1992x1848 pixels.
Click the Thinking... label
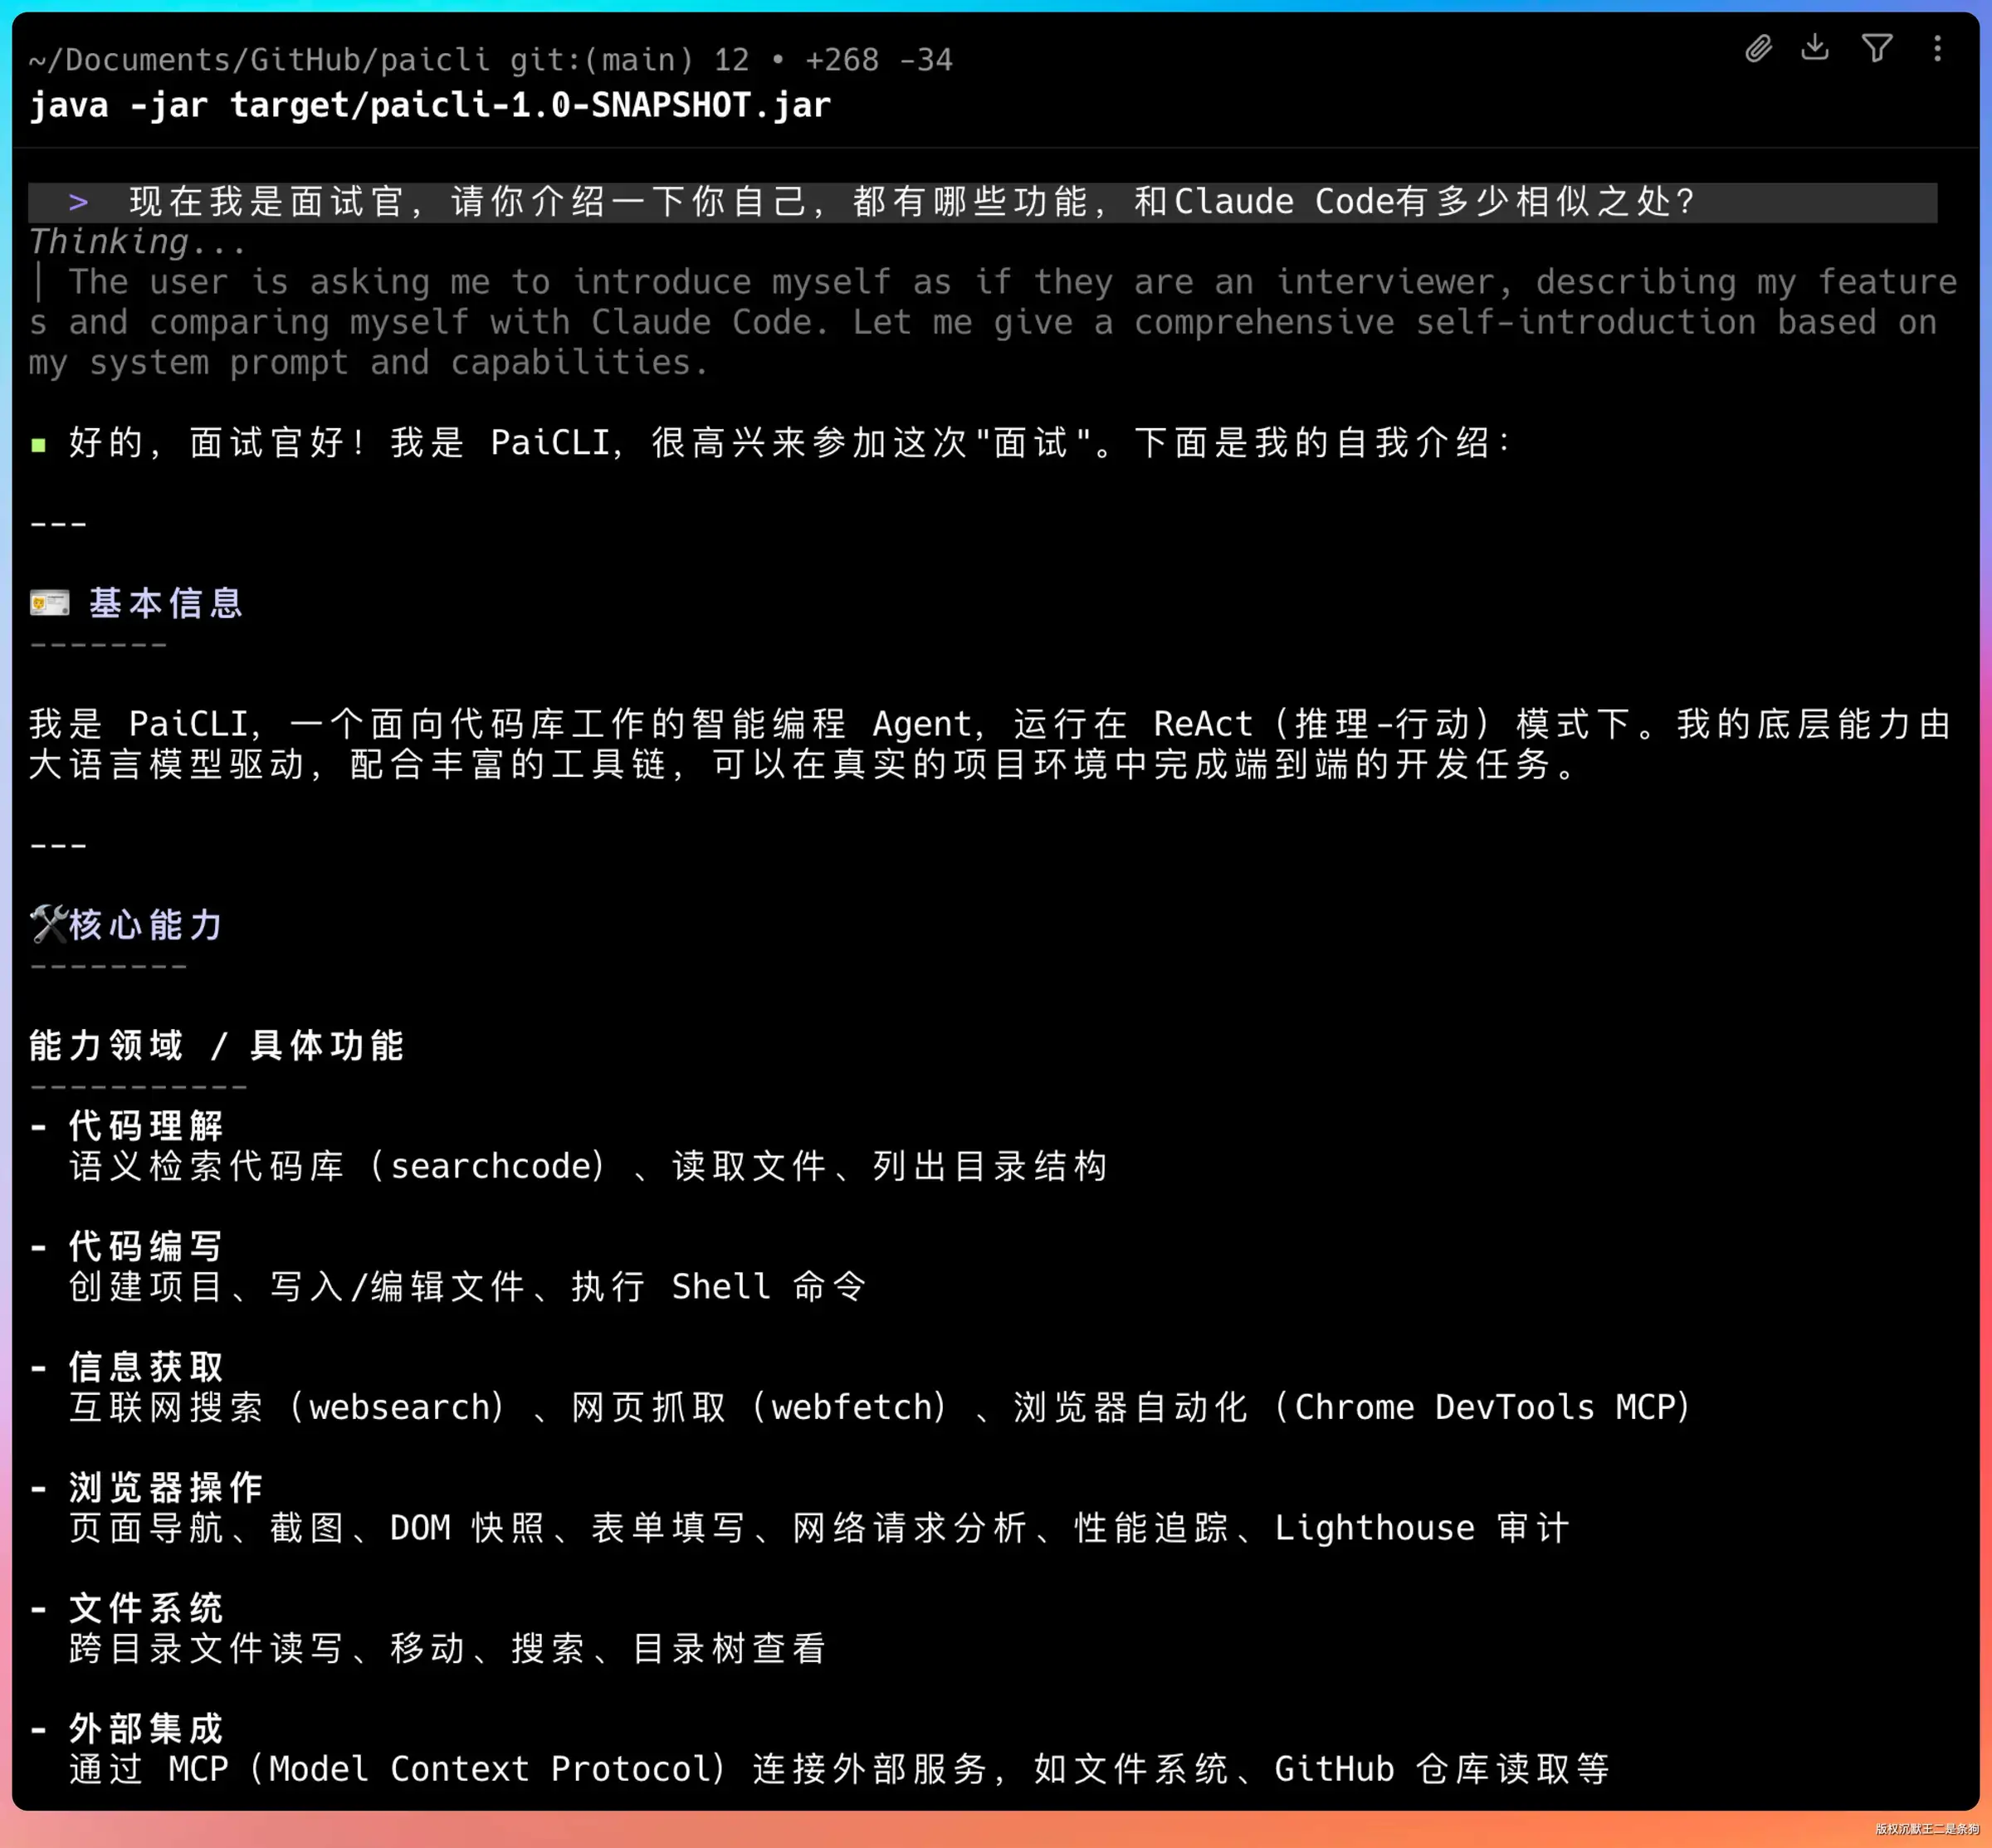coord(138,242)
